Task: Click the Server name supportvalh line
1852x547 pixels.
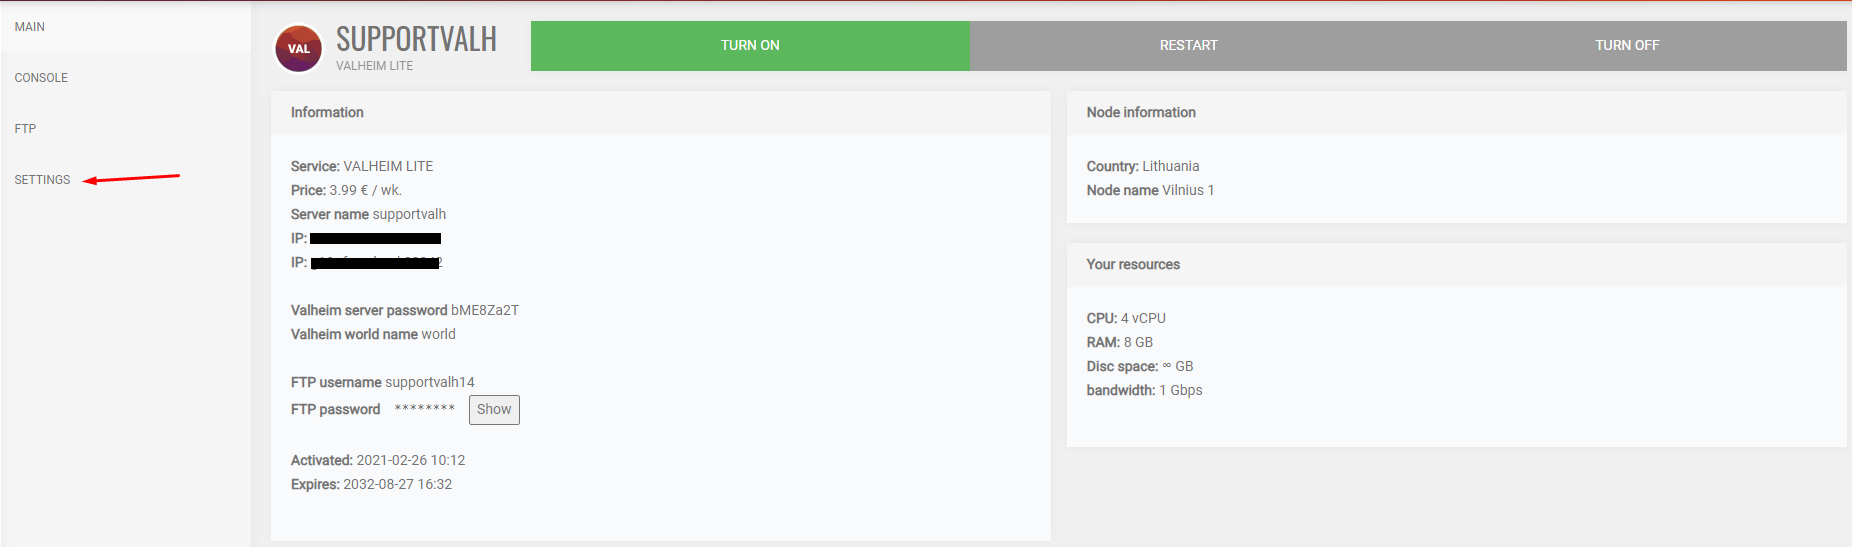Action: pos(368,214)
